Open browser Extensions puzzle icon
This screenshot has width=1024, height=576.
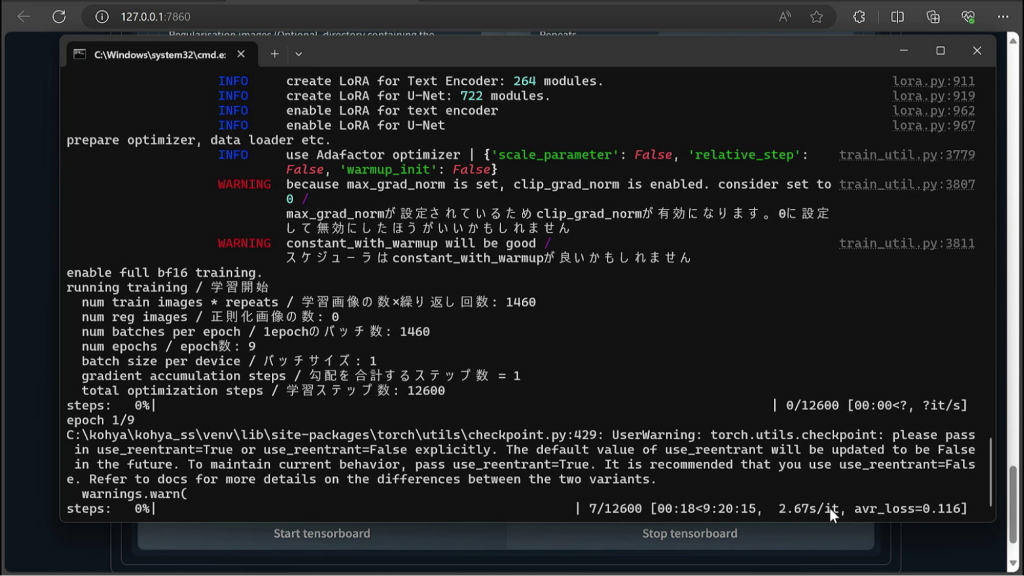[859, 17]
